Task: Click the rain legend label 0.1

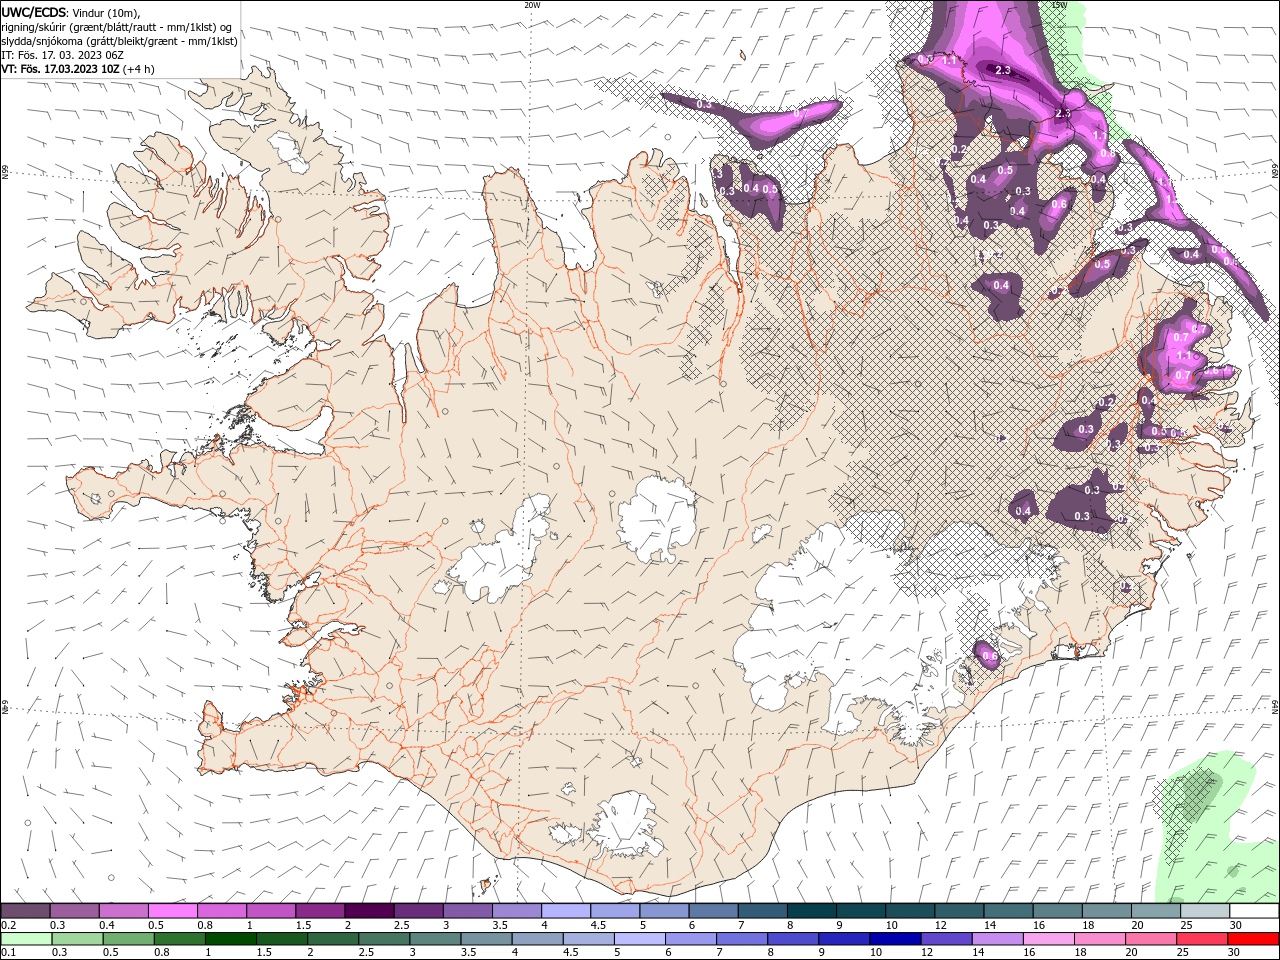Action: (x=8, y=953)
